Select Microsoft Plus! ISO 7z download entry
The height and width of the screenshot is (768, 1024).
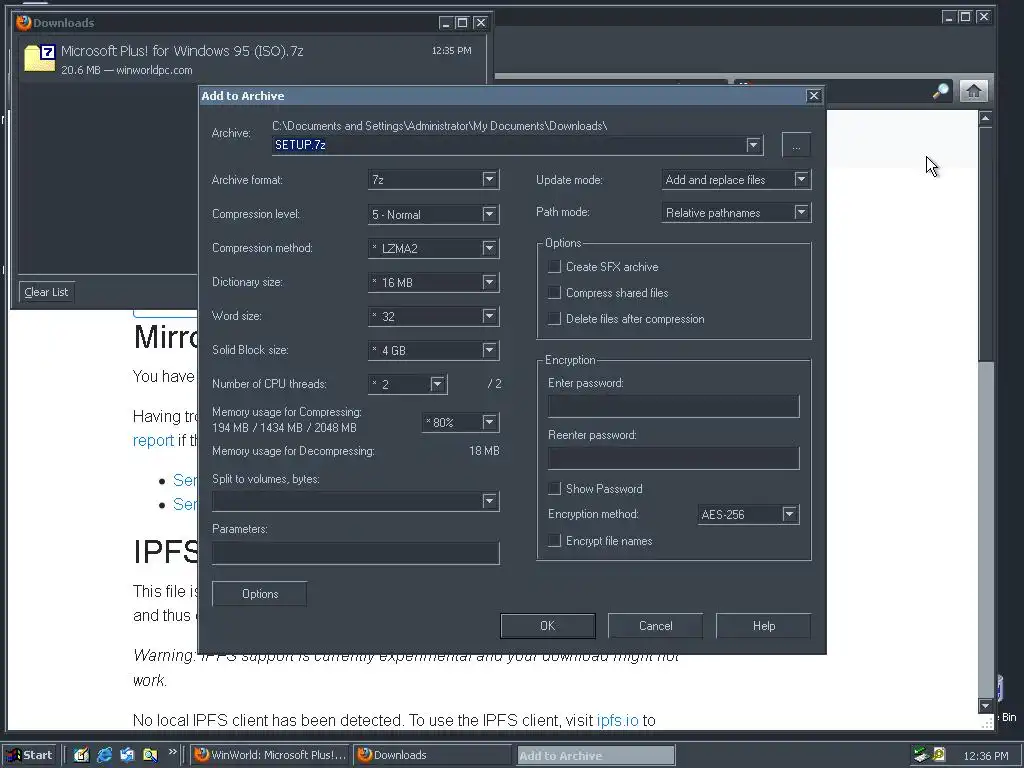click(x=252, y=59)
